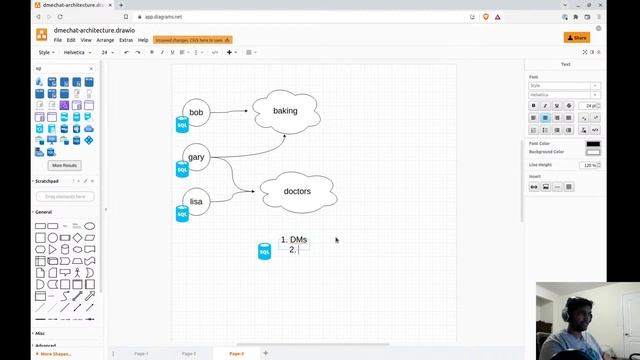Edit the Scratchpad with the pencil icon
Image resolution: width=640 pixels, height=360 pixels.
coord(85,181)
